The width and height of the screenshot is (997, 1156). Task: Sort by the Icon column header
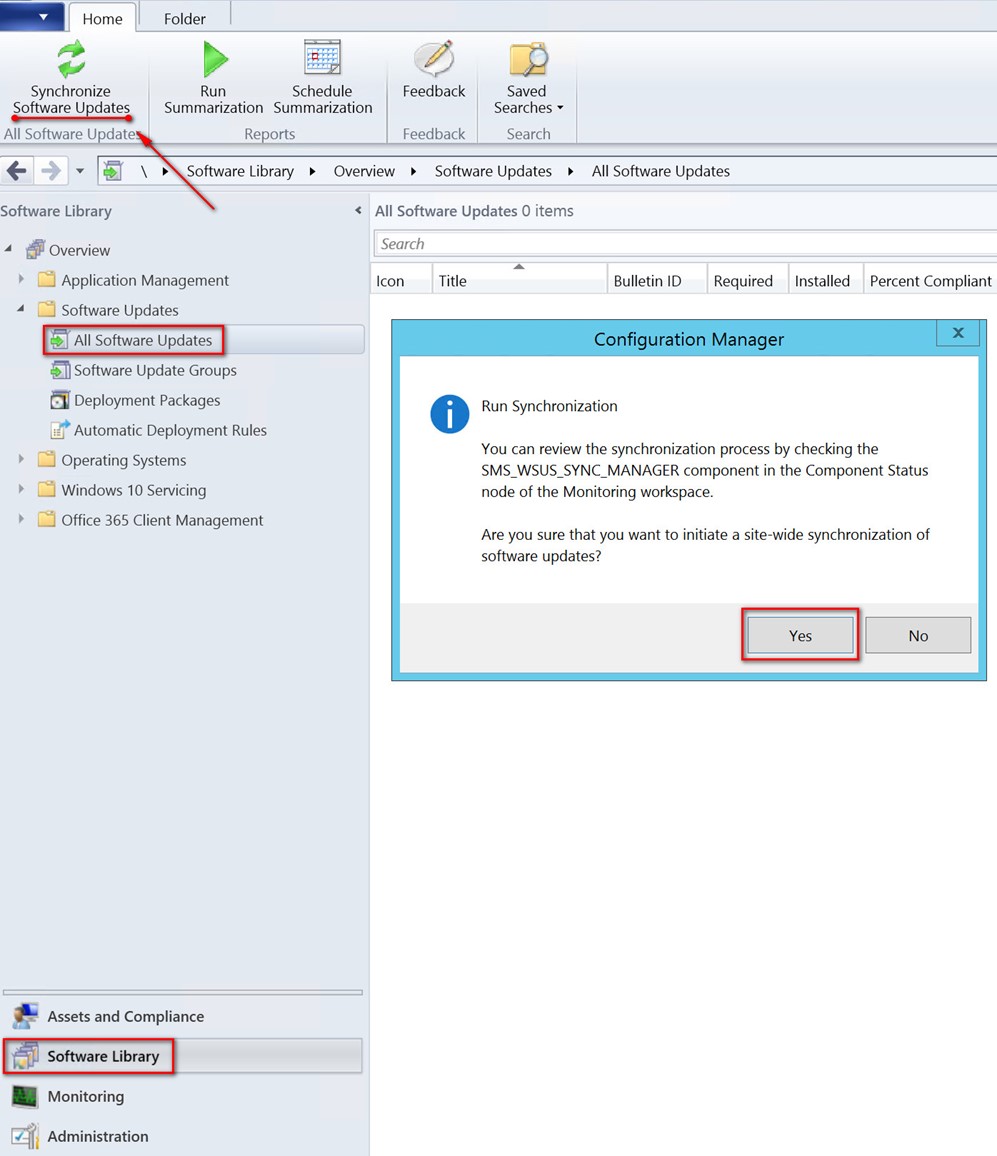tap(401, 280)
